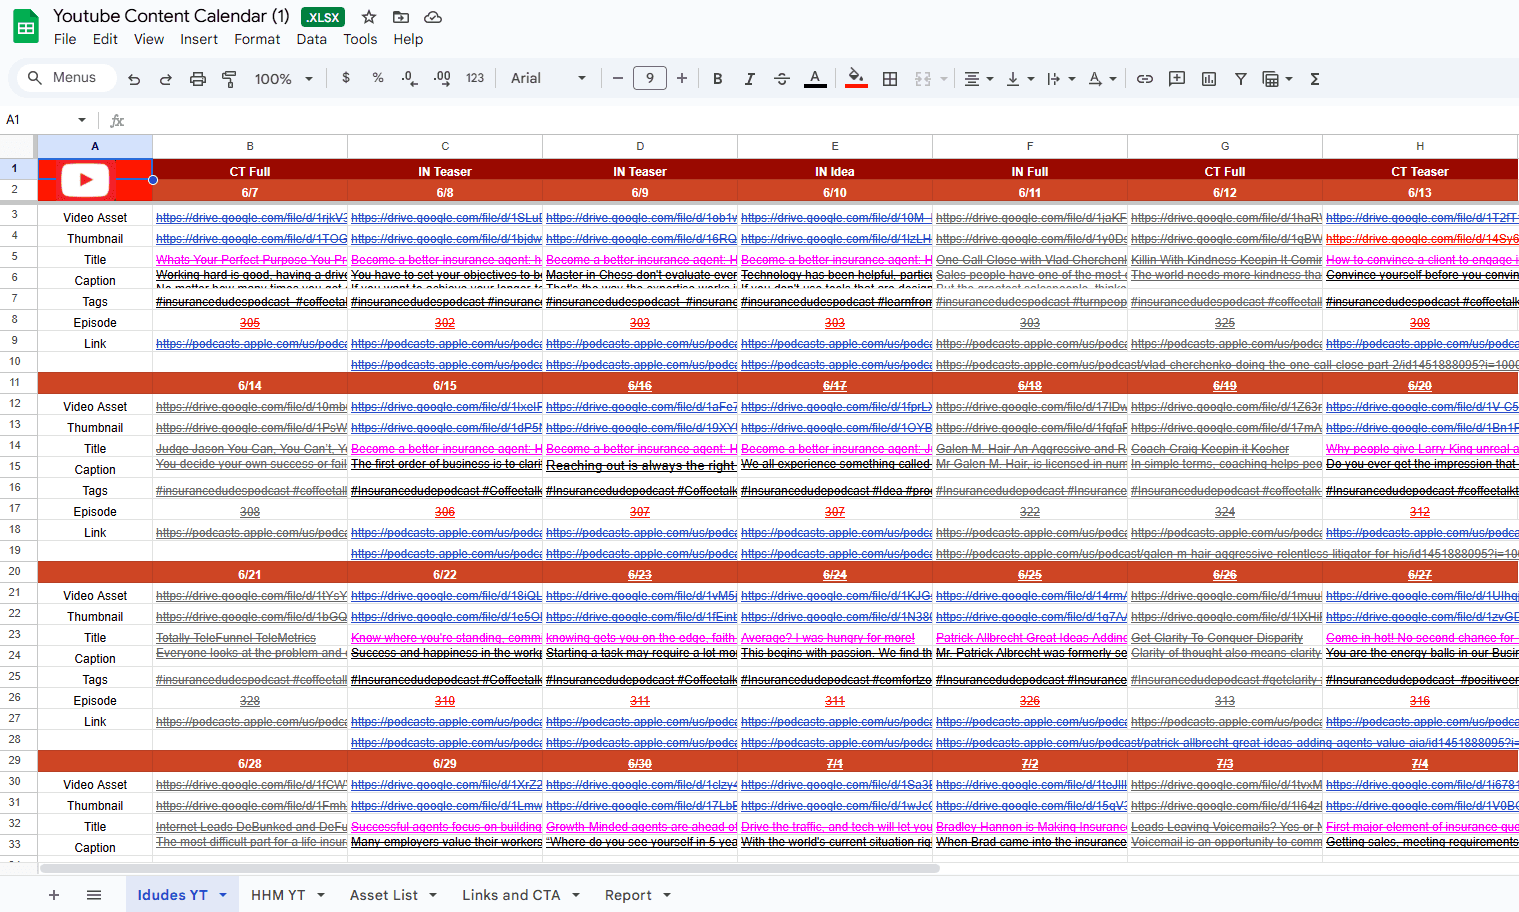Open the View menu
Screen dimensions: 1519x912
tap(149, 39)
